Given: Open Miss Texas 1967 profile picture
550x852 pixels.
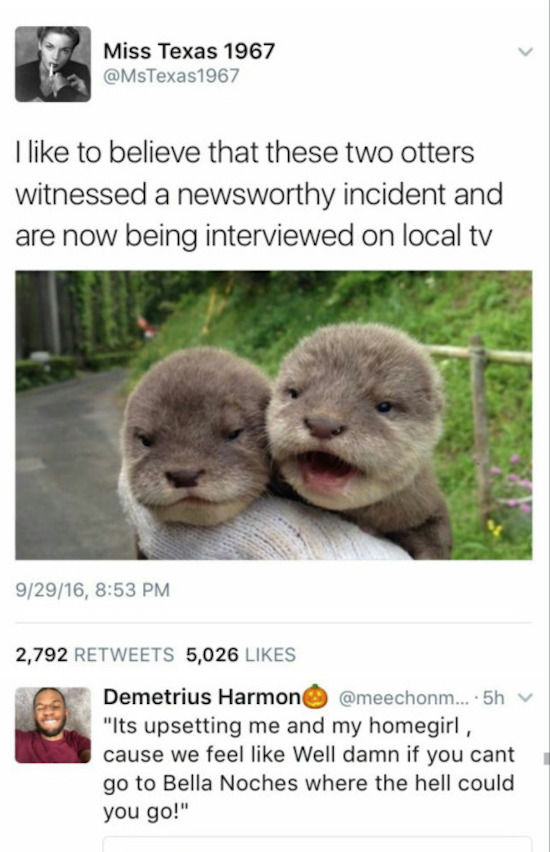Looking at the screenshot, I should [x=53, y=64].
